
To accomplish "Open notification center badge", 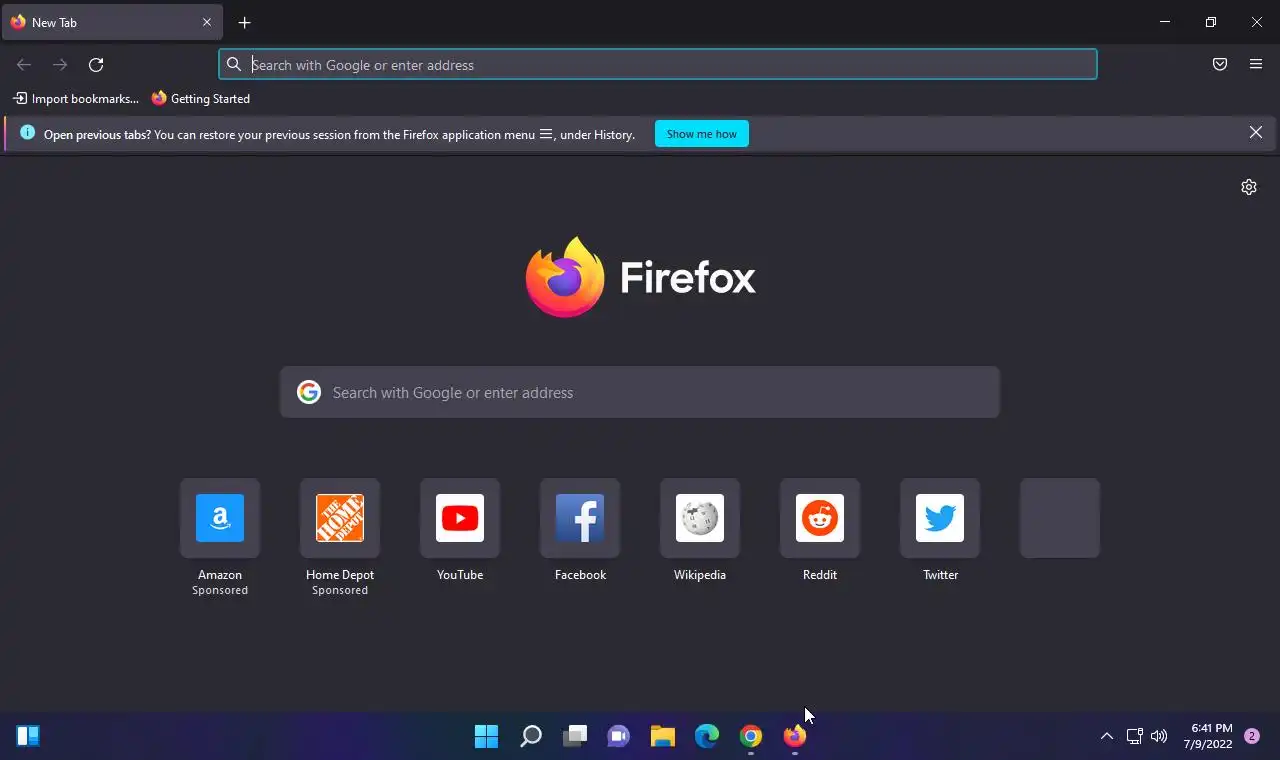I will (1252, 736).
